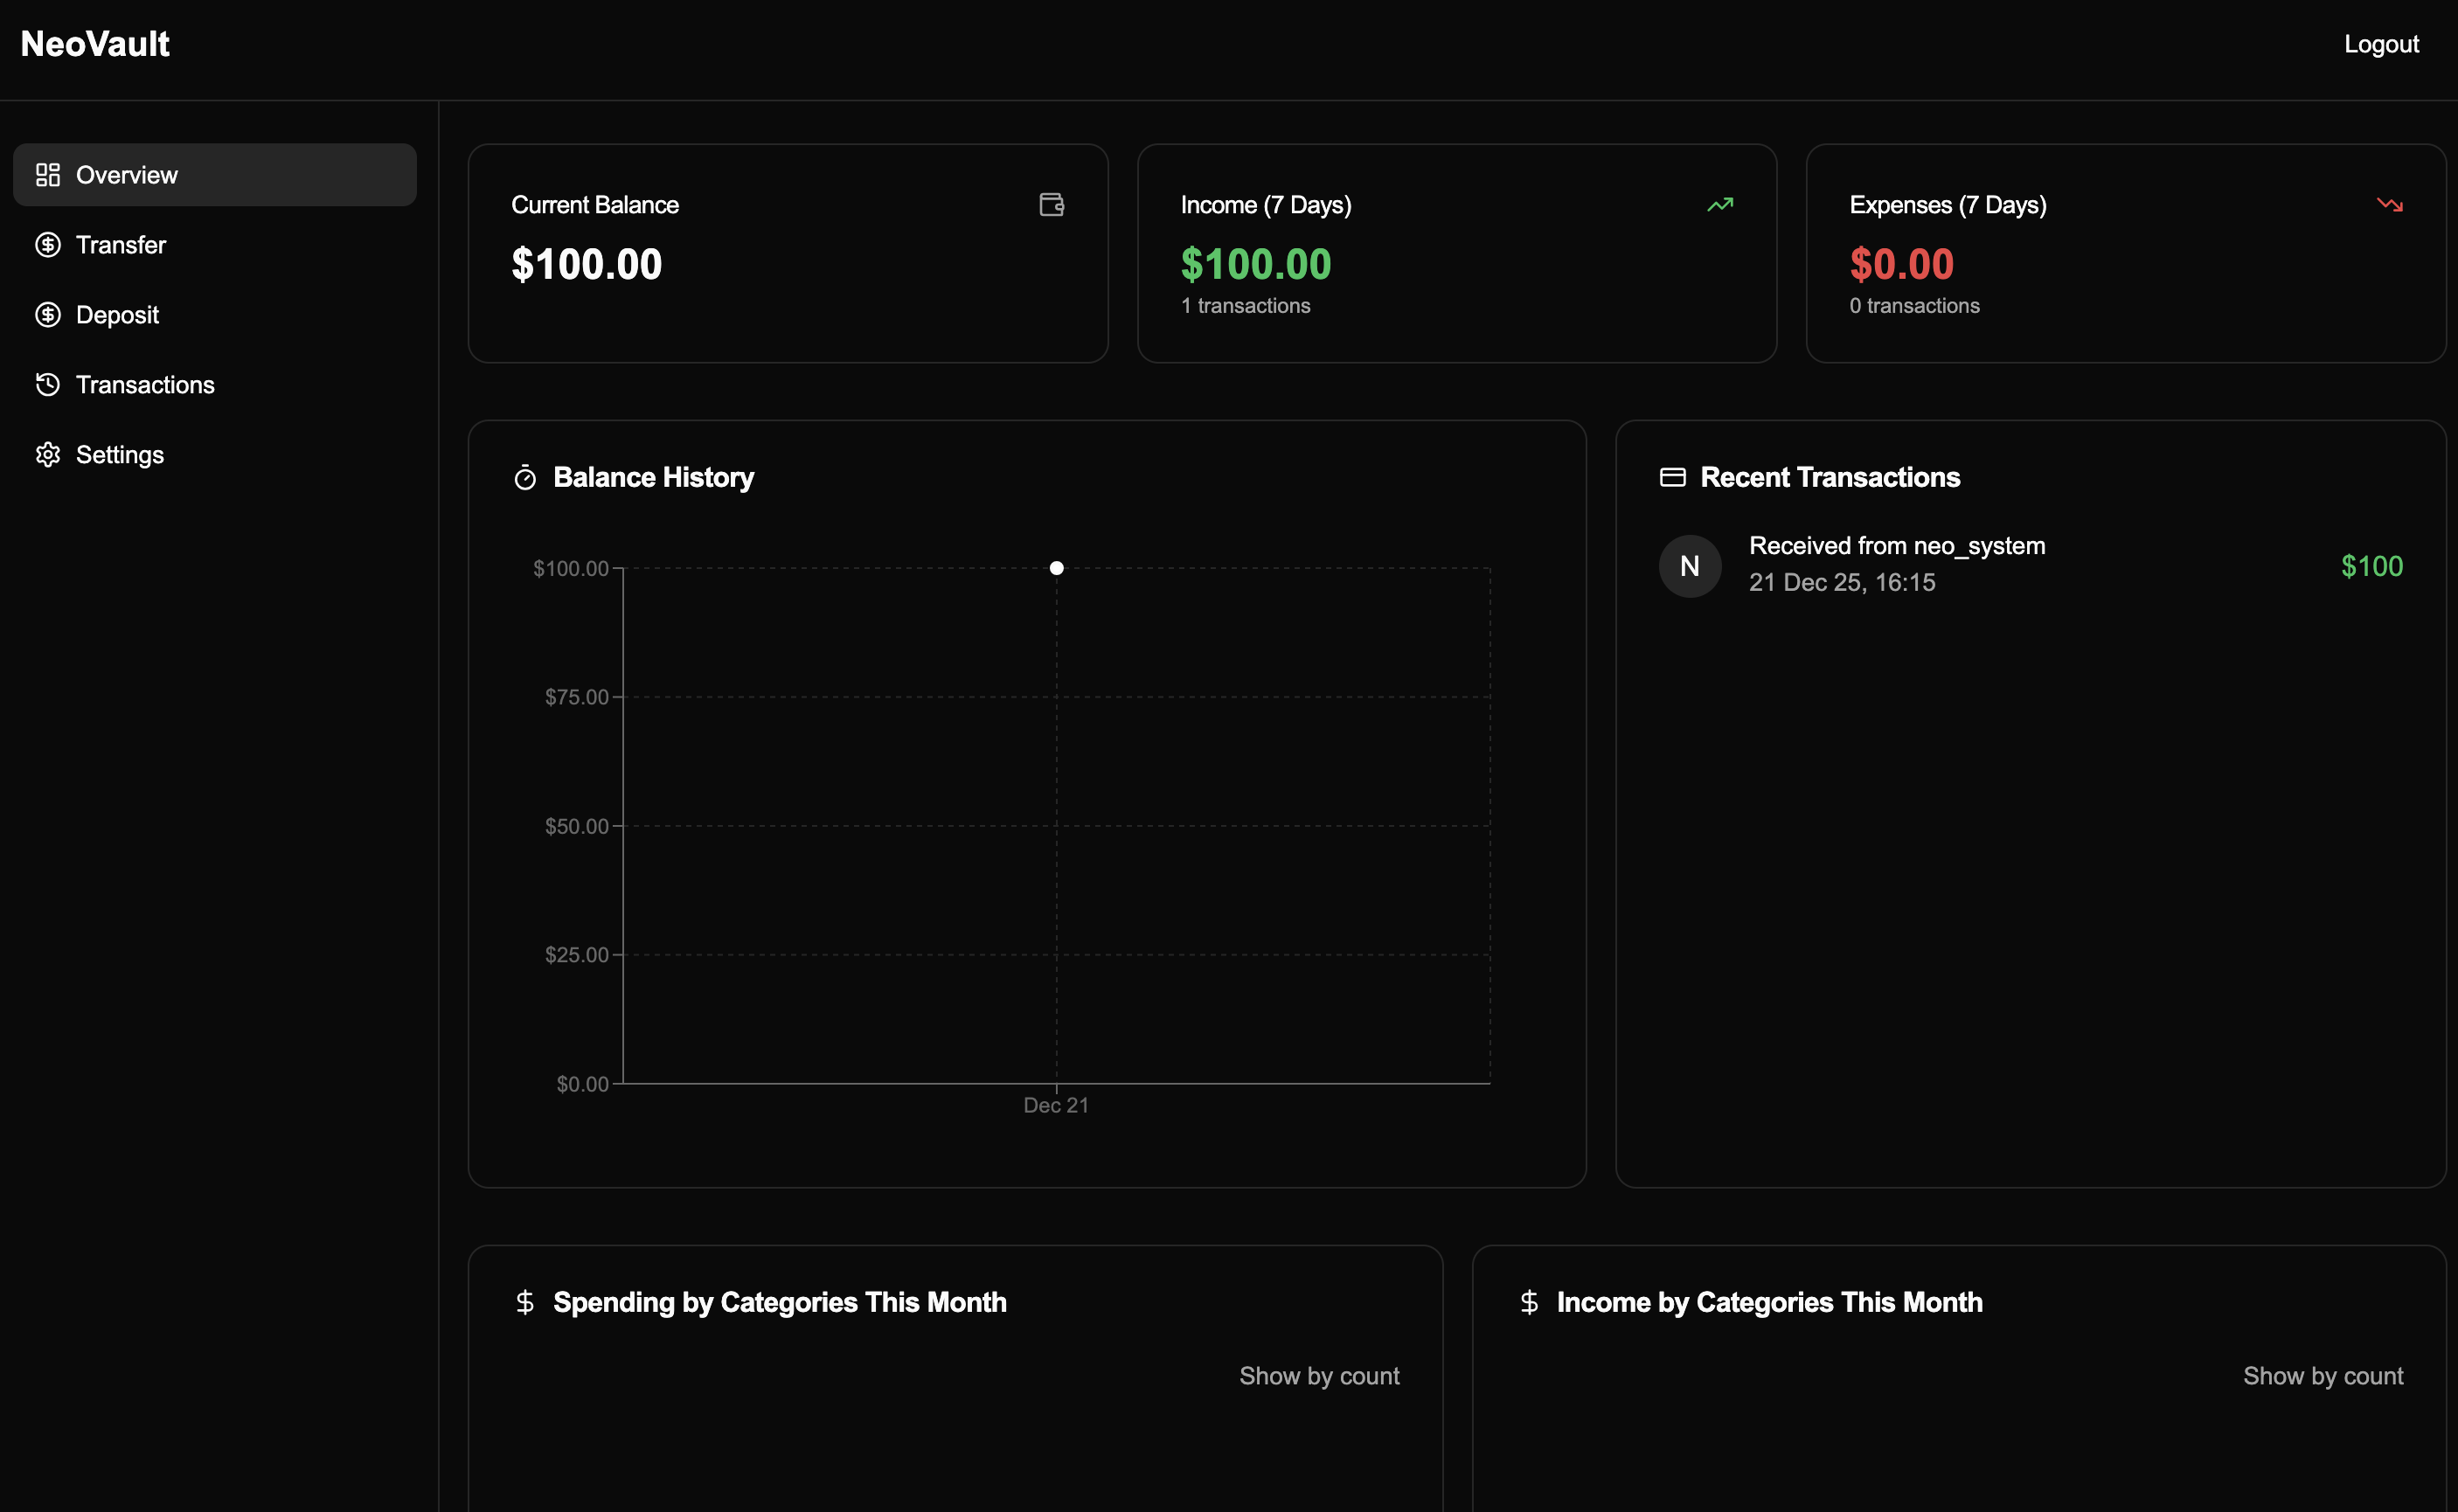Click the dollar icon beside Spending by Categories
Viewport: 2458px width, 1512px height.
click(x=524, y=1302)
